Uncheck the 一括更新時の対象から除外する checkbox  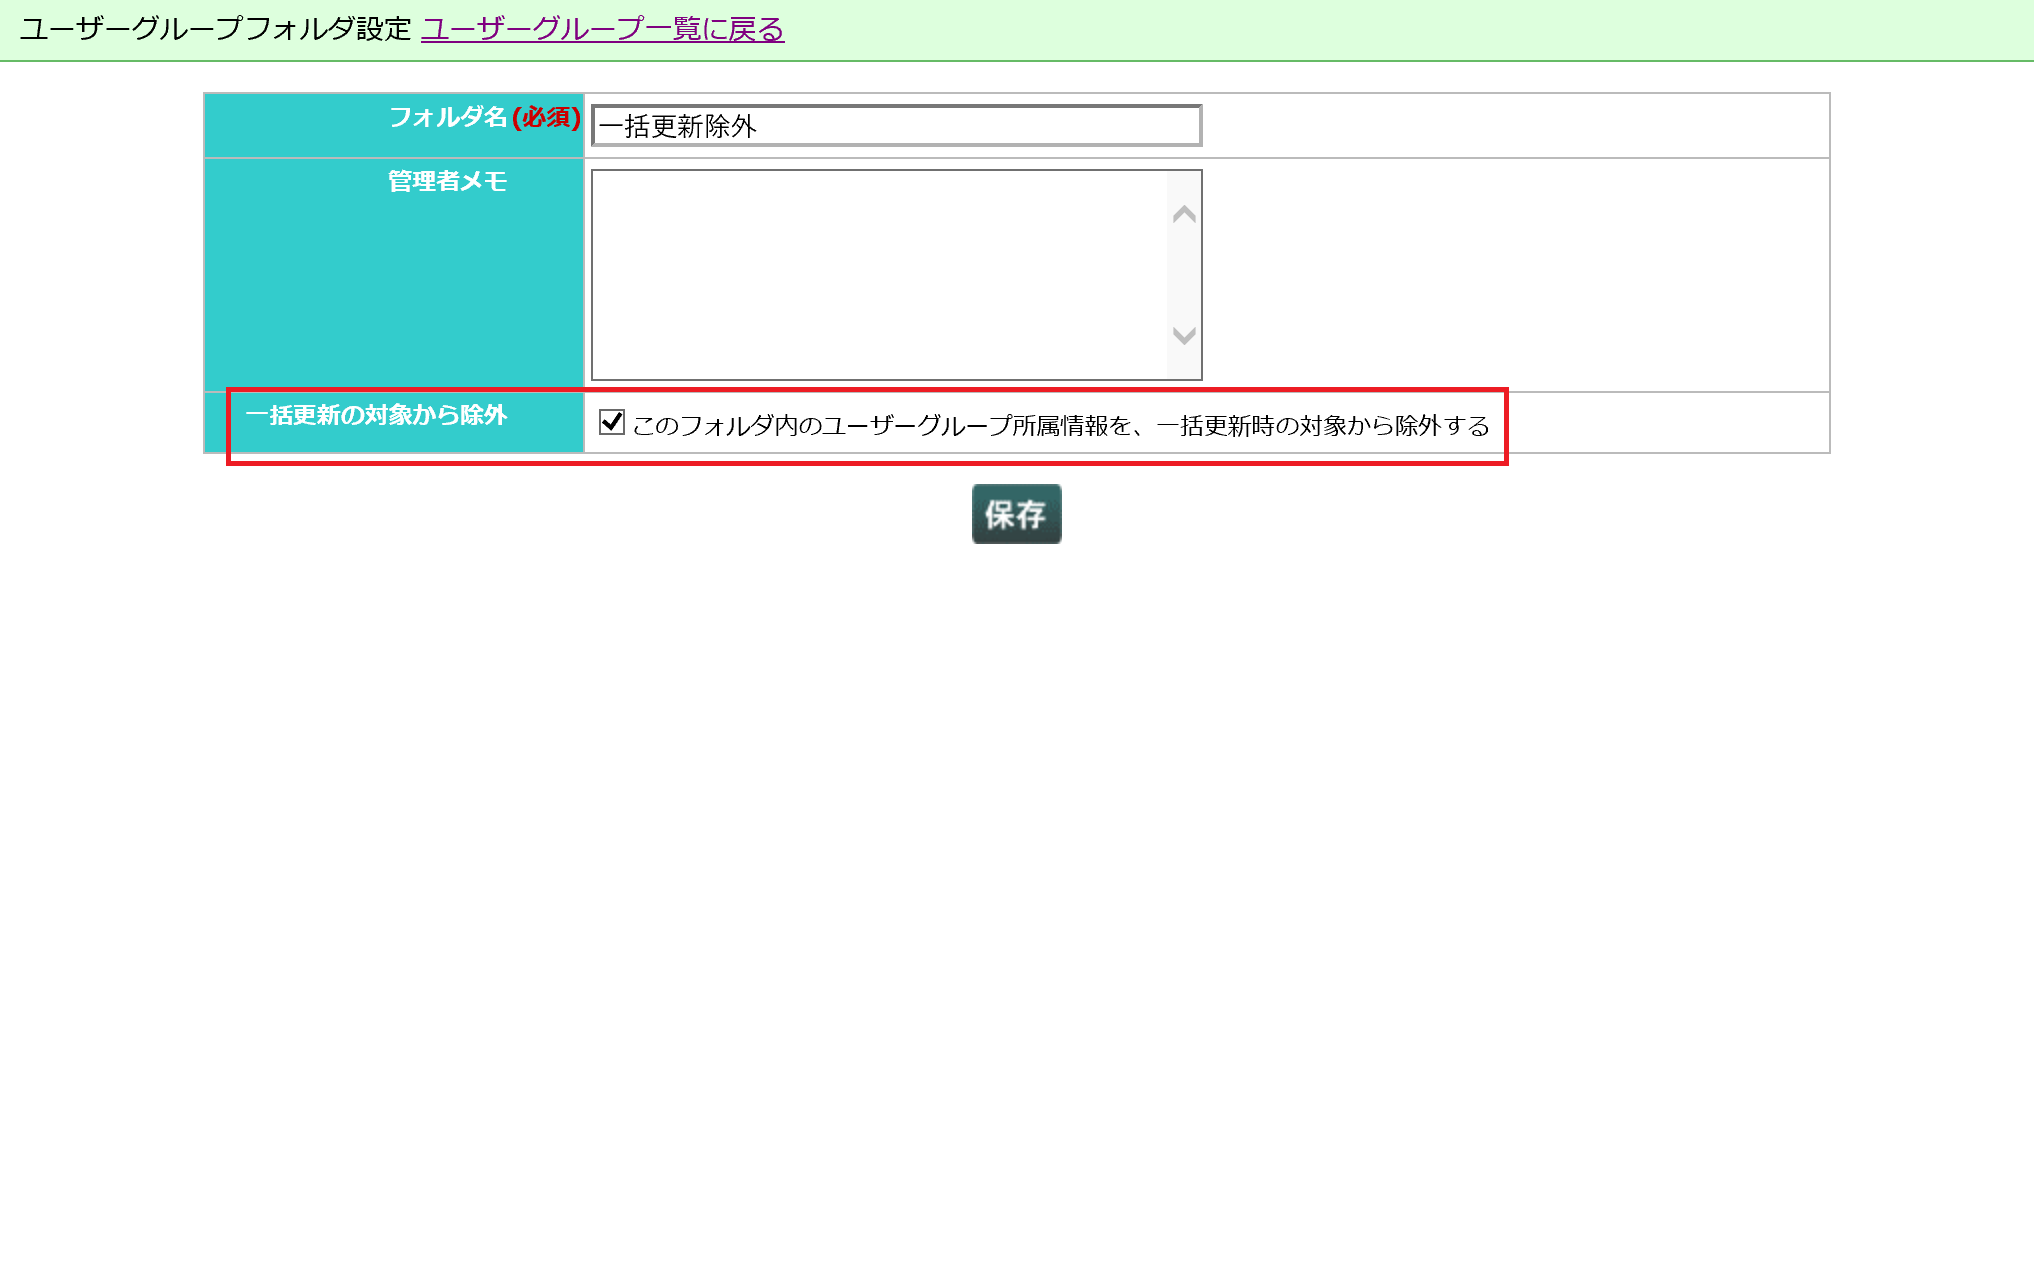[611, 422]
